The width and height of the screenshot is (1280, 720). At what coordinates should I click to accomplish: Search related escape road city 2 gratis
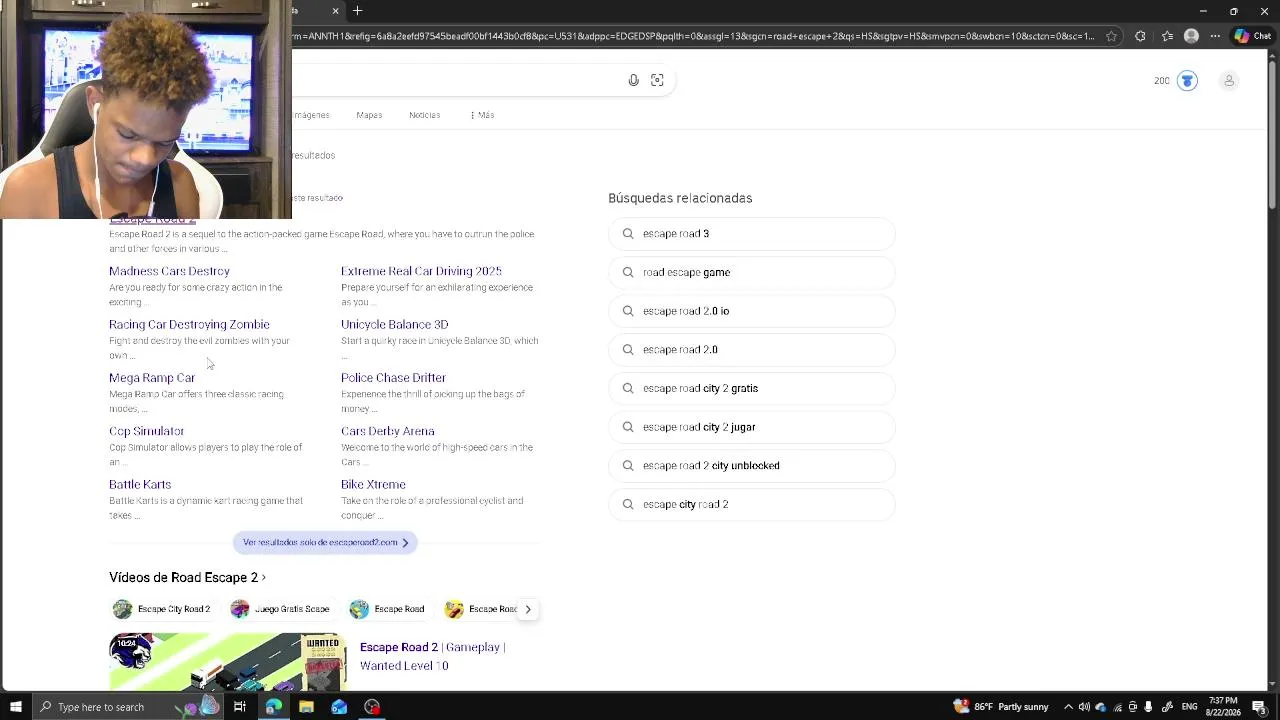(751, 388)
